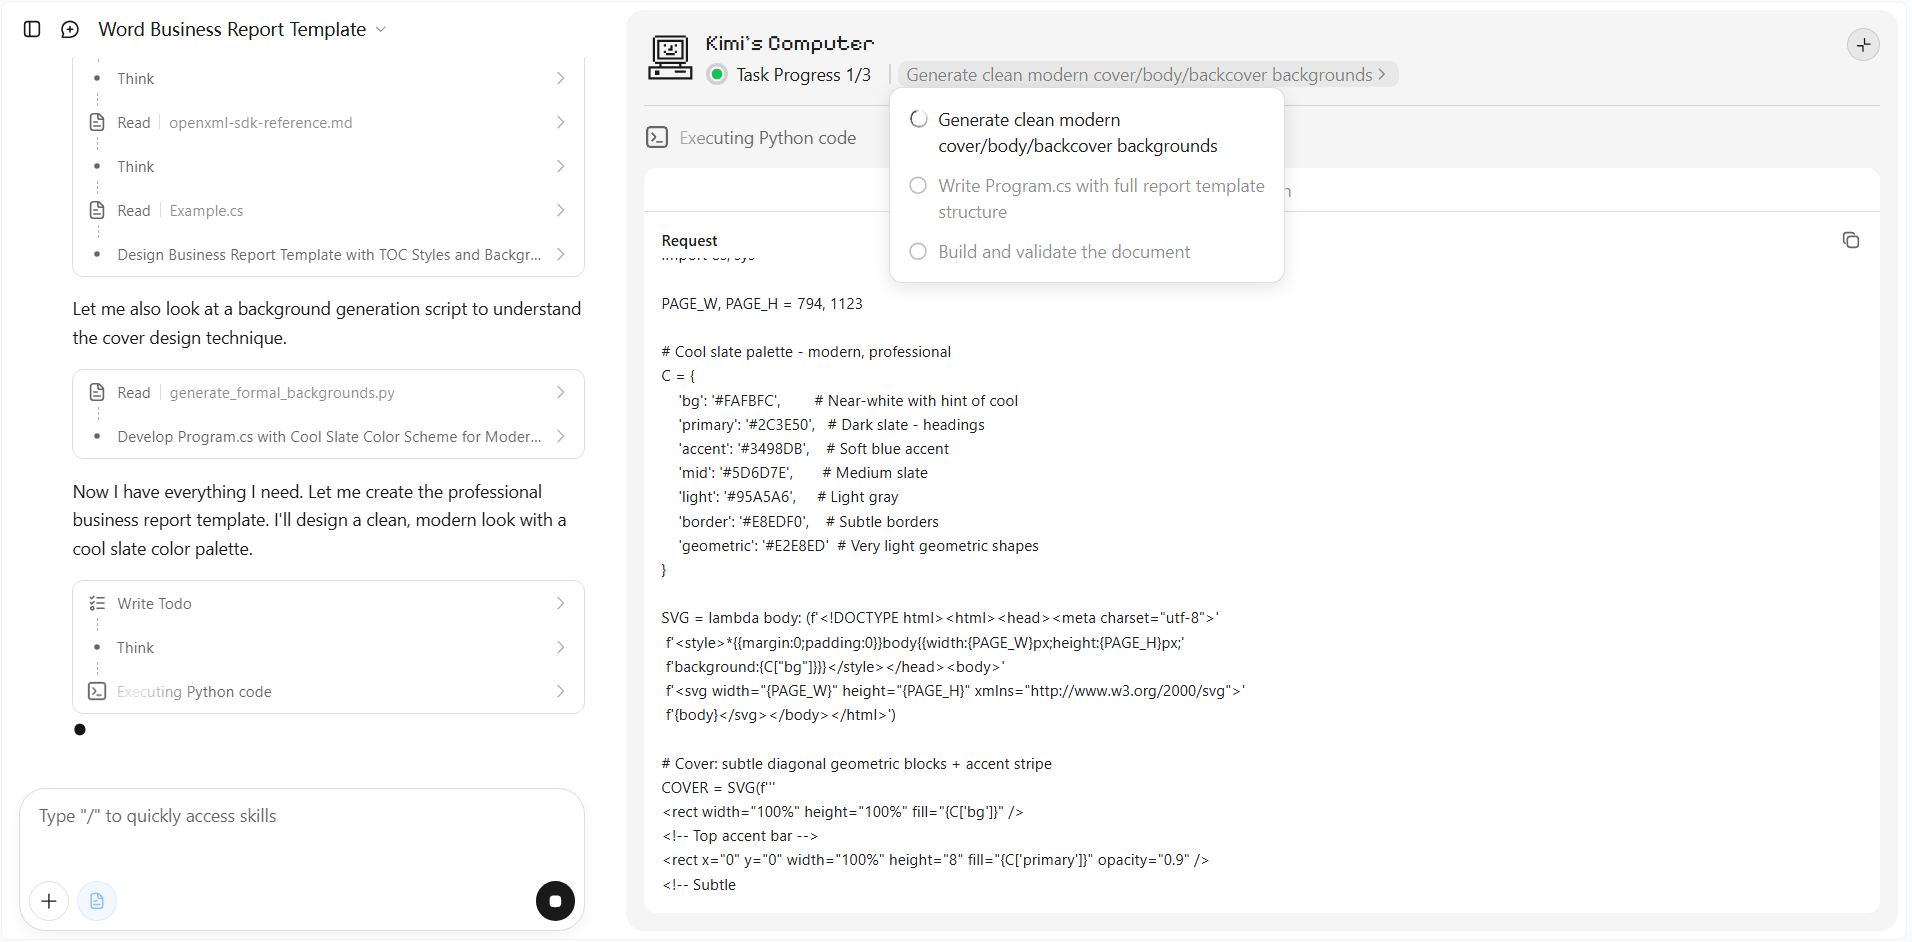Viewport: 1912px width, 942px height.
Task: Collapse the task progress step list
Action: (x=1147, y=75)
